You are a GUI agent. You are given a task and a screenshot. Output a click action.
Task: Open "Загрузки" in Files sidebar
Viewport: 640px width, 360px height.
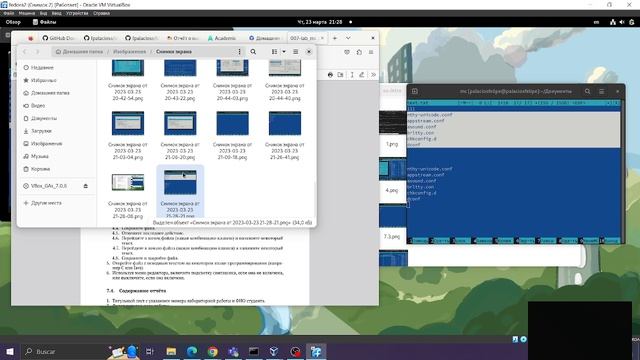point(38,131)
